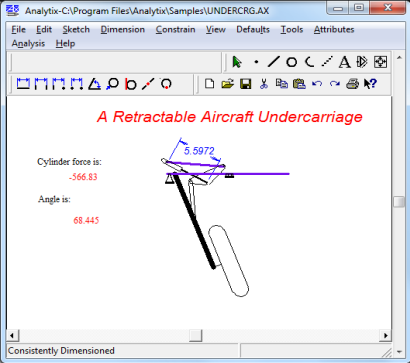Click 'Consistently Dimensioned' in status bar

pyautogui.click(x=61, y=351)
